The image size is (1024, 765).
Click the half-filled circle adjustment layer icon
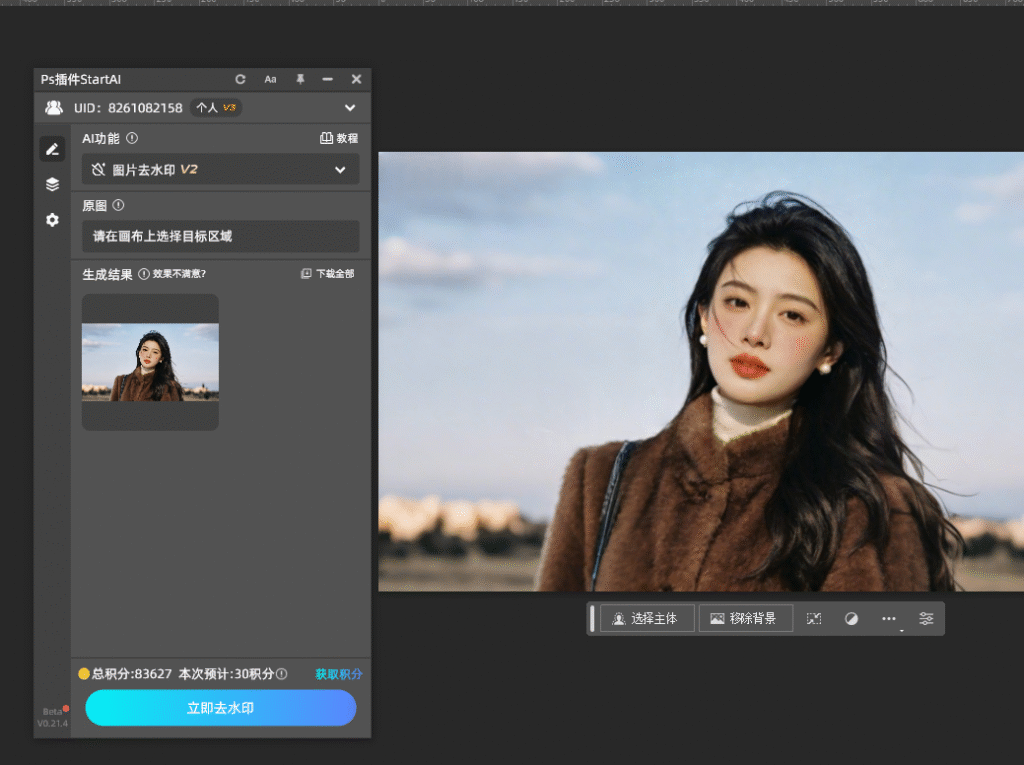click(x=851, y=619)
